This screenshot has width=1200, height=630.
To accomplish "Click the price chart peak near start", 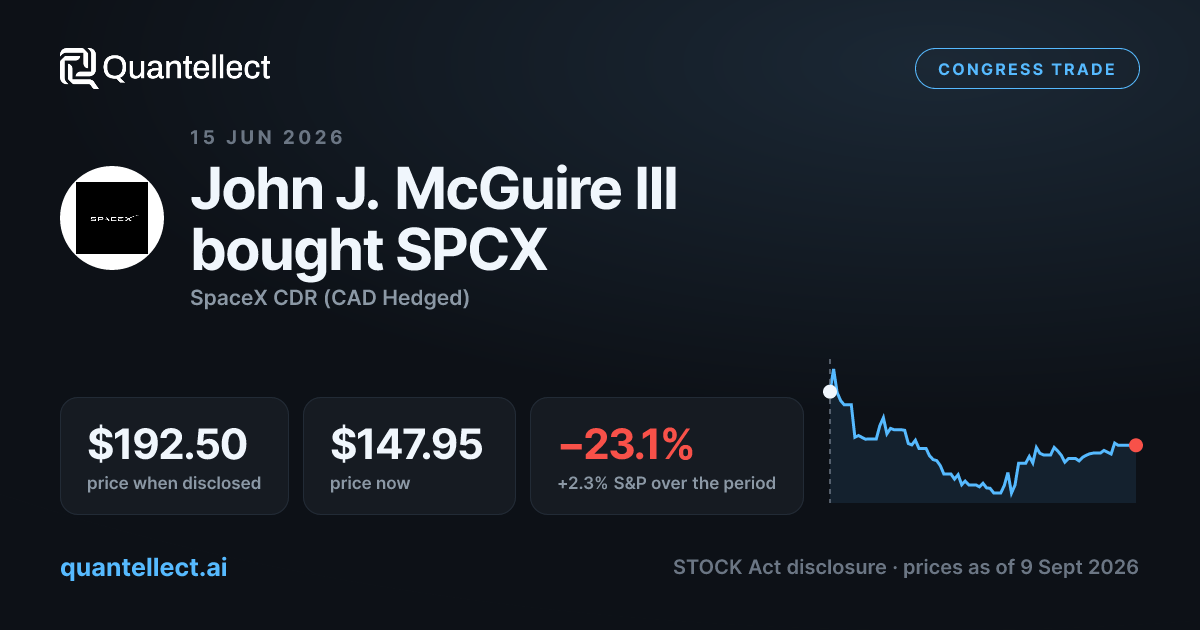I will coord(833,371).
